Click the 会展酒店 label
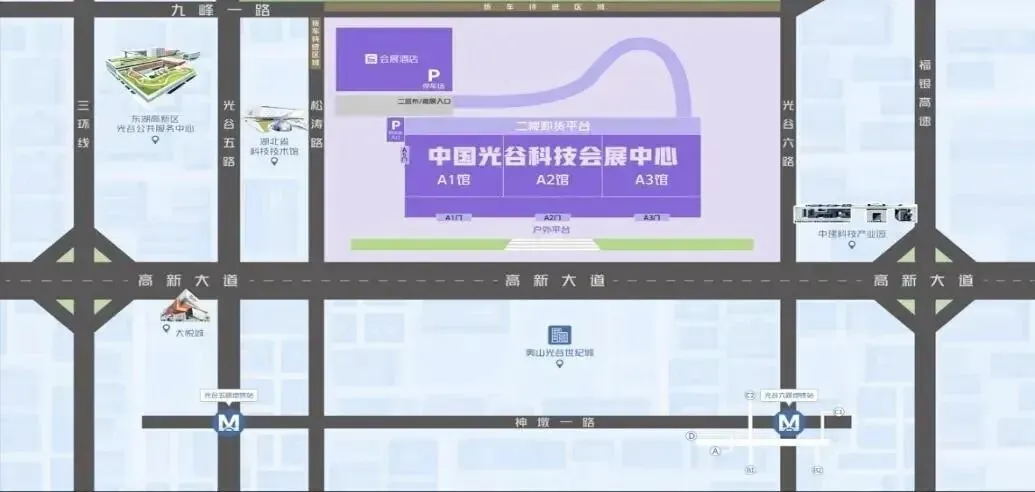Image resolution: width=1035 pixels, height=492 pixels. pos(399,59)
